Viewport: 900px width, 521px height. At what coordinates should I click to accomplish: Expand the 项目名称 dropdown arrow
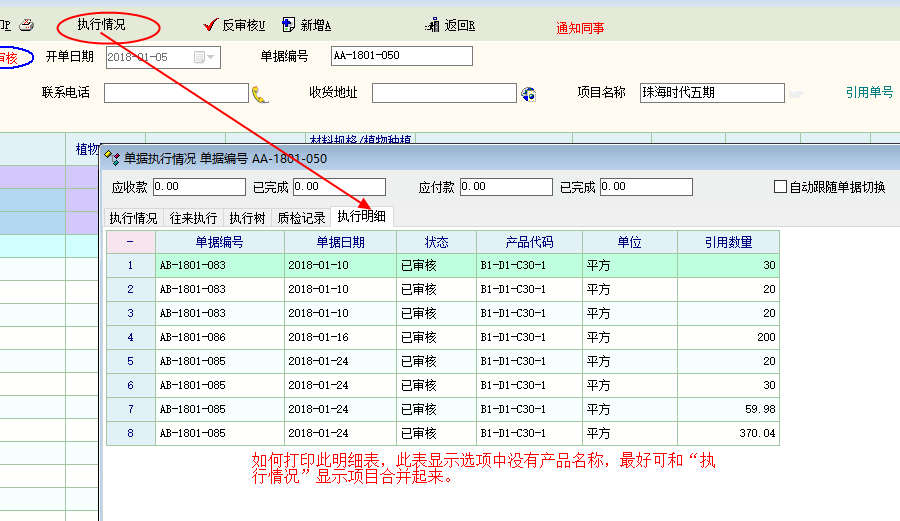point(796,94)
